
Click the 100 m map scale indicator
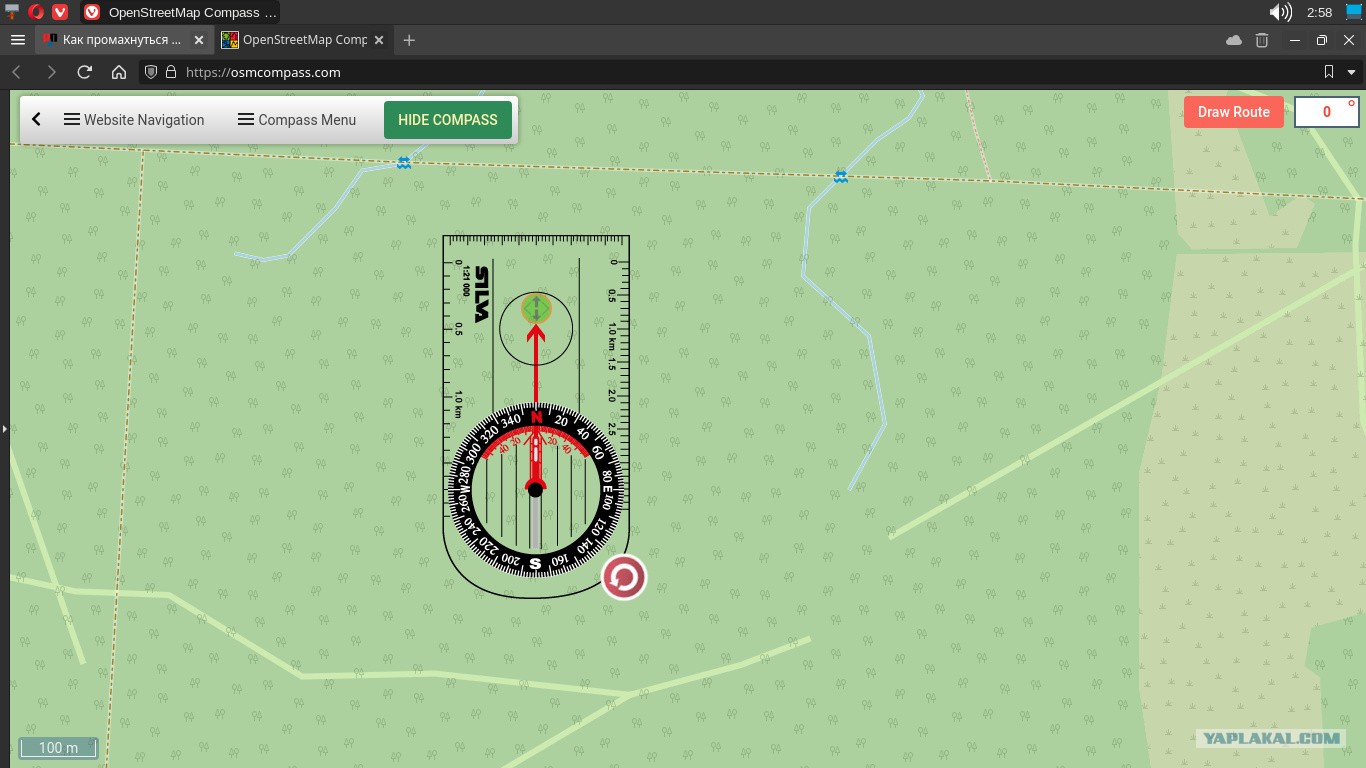point(58,747)
